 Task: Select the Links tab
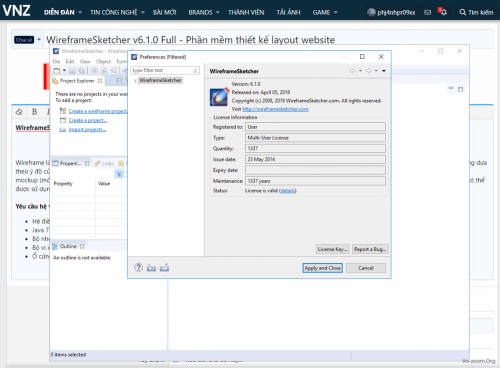(105, 163)
